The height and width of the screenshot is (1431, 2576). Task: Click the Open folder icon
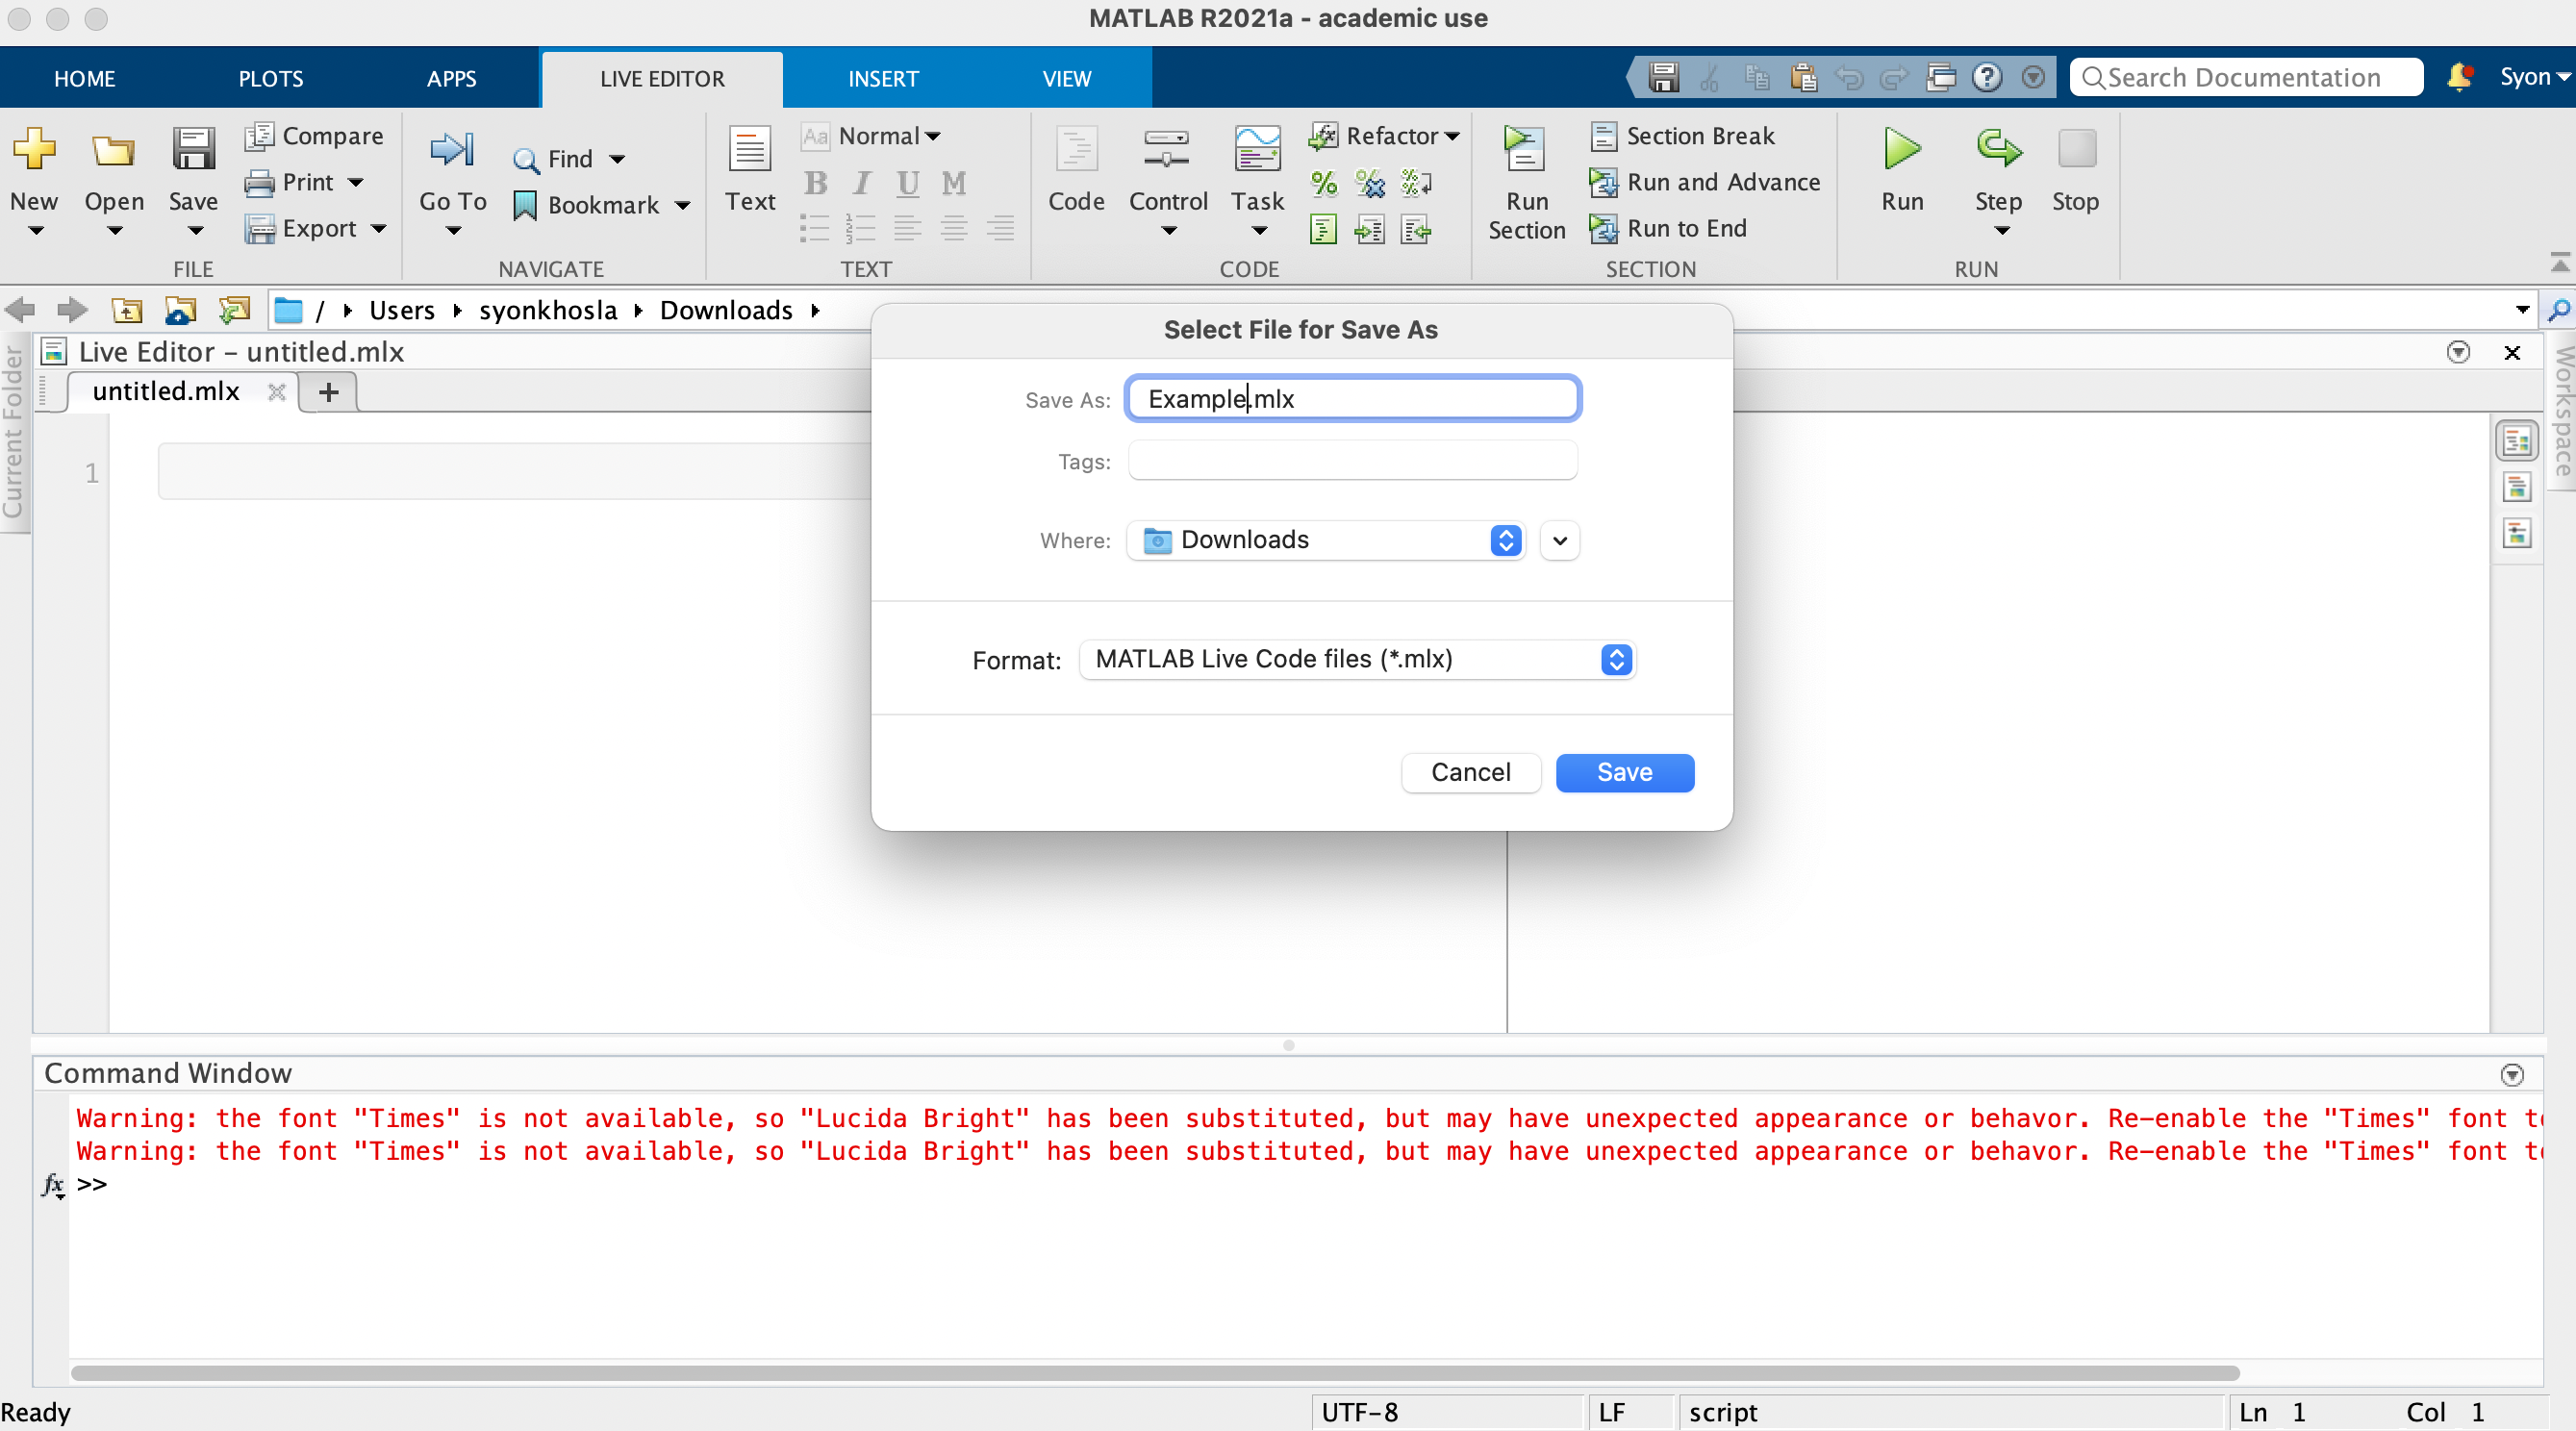click(113, 150)
